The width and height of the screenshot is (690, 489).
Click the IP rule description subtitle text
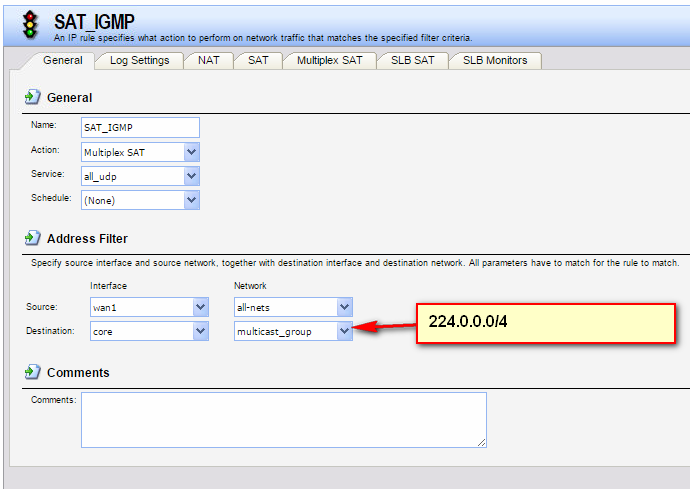[263, 38]
